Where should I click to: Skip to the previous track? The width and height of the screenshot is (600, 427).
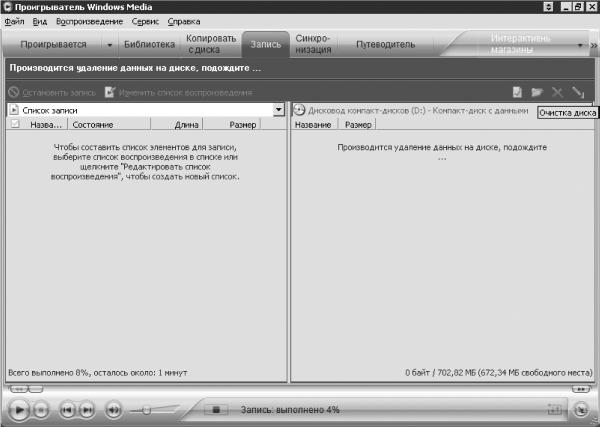[67, 410]
